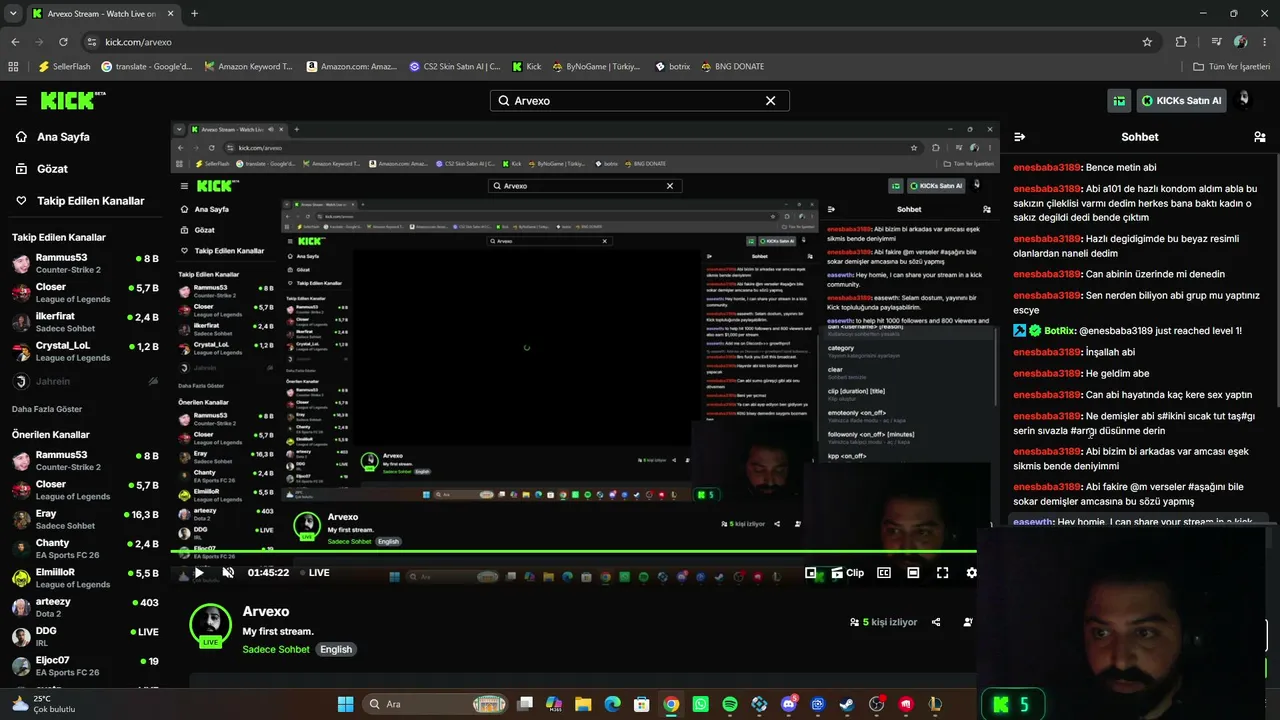Enable picture-in-picture mini player
Viewport: 1280px width, 720px height.
point(811,573)
